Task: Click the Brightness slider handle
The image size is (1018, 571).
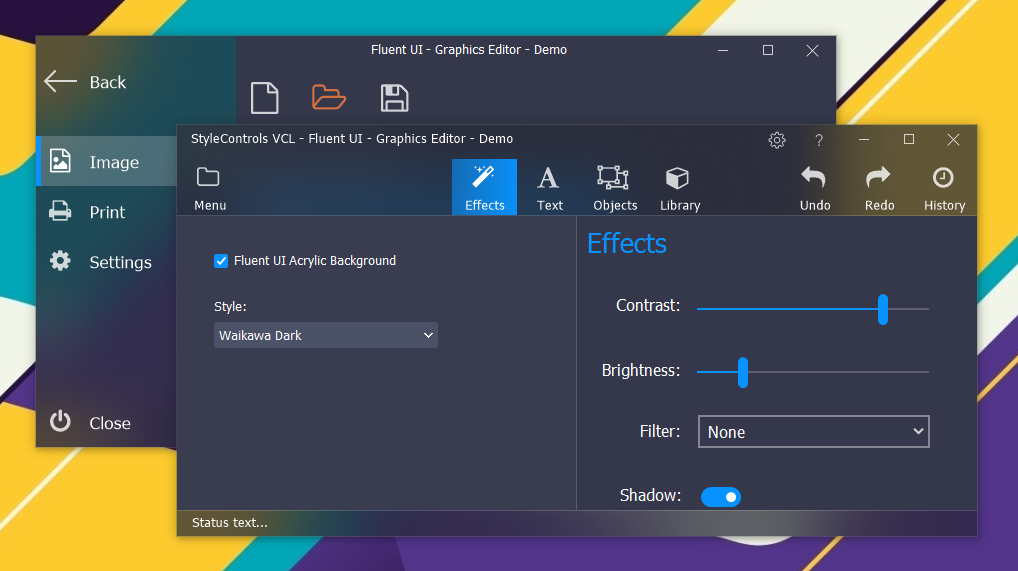Action: (x=743, y=372)
